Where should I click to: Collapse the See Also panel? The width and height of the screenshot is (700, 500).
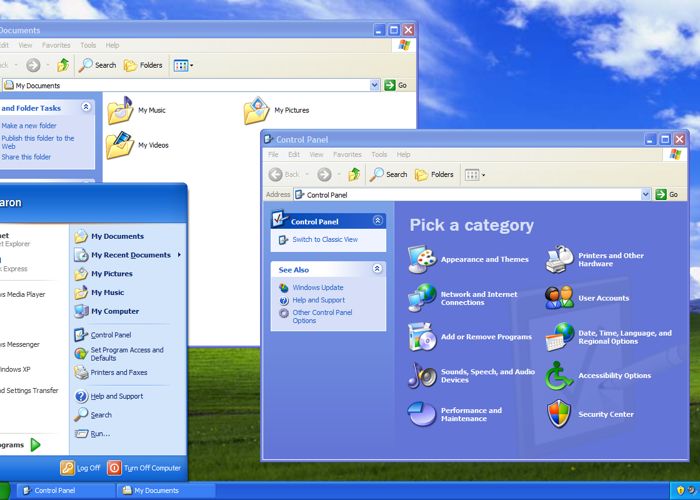coord(377,269)
